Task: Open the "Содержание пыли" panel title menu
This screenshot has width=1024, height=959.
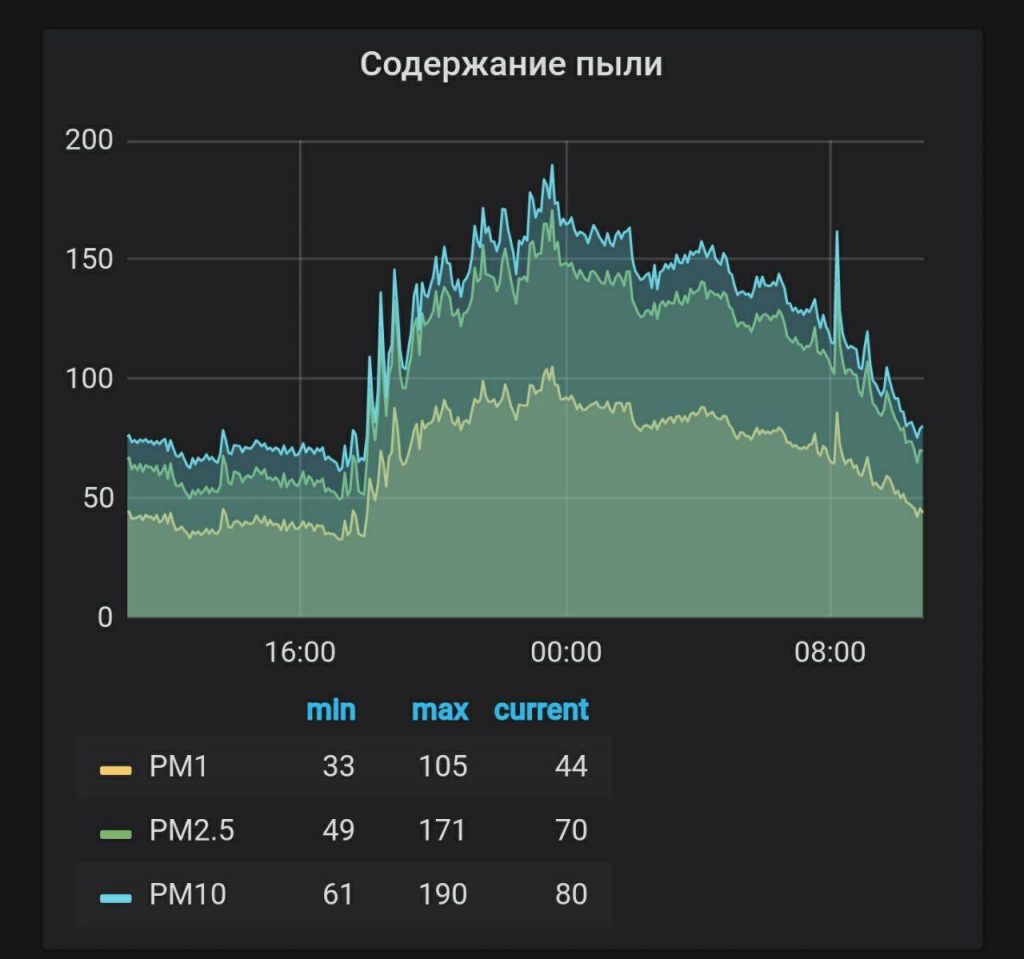Action: coord(511,65)
